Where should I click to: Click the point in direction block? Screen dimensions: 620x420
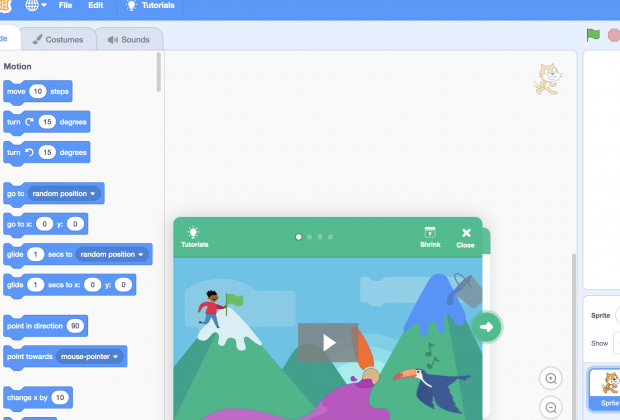click(45, 326)
